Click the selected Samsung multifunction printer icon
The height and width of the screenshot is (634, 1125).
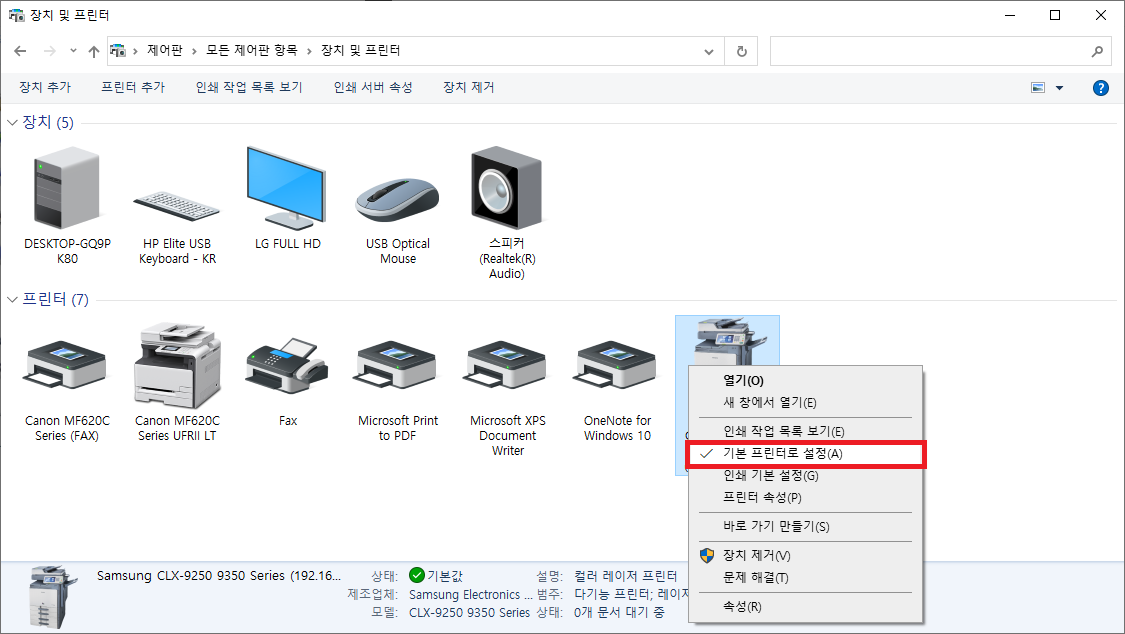[728, 341]
